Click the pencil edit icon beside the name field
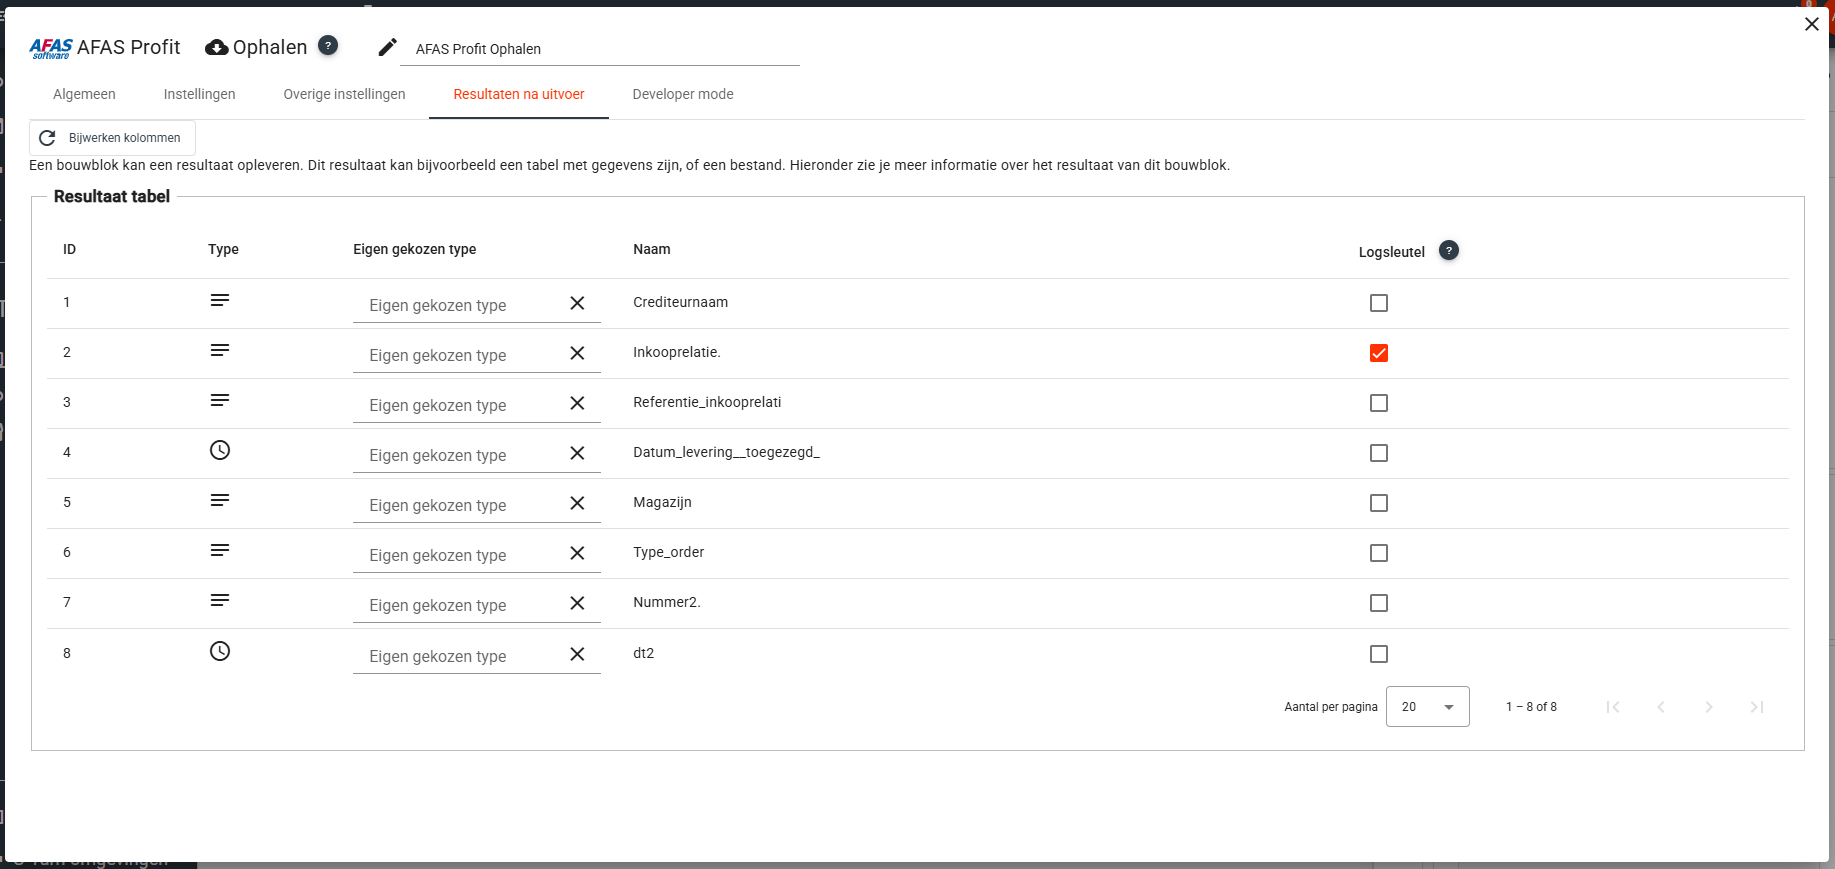 [x=387, y=48]
